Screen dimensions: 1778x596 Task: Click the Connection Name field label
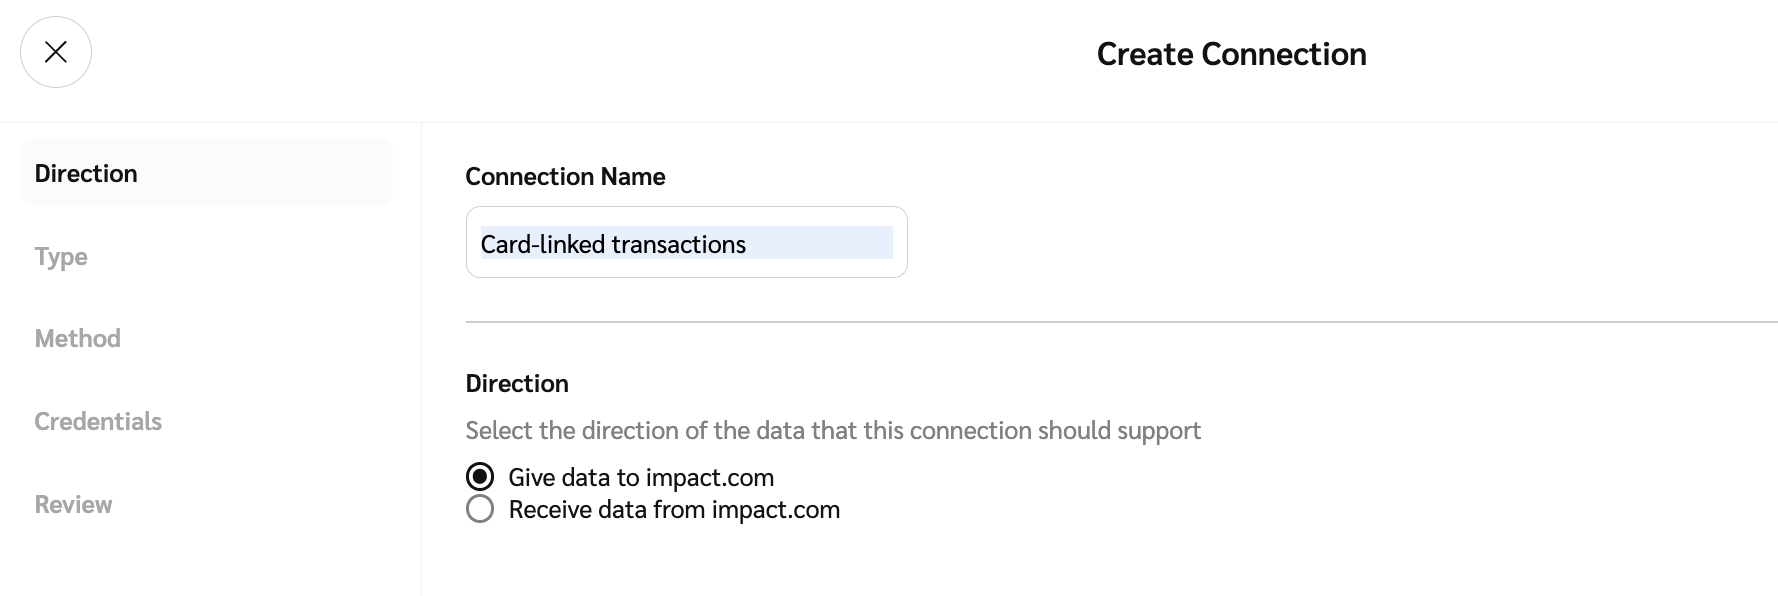pos(565,176)
